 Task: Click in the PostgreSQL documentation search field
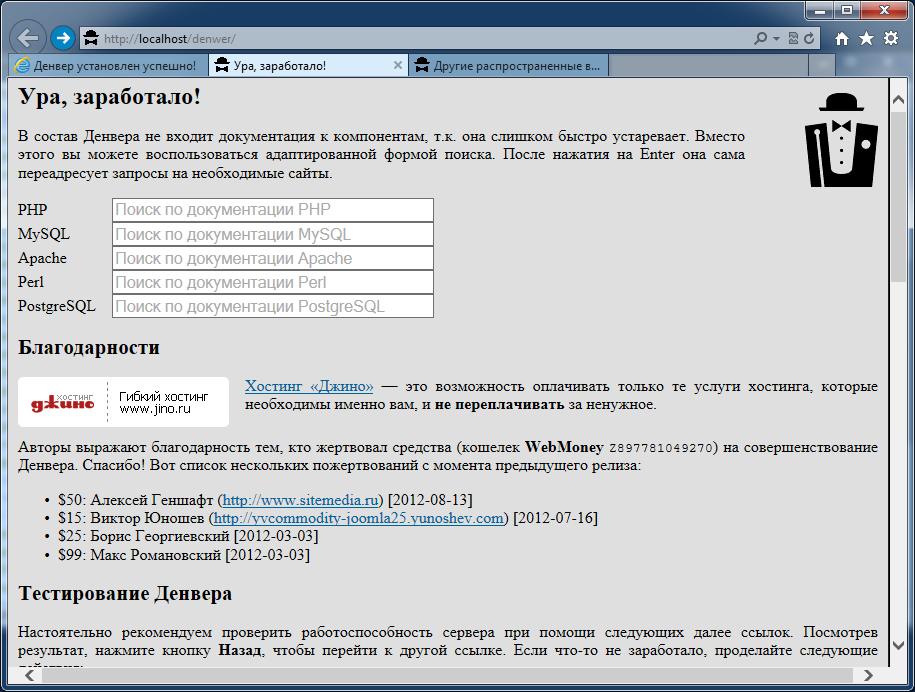pyautogui.click(x=272, y=306)
